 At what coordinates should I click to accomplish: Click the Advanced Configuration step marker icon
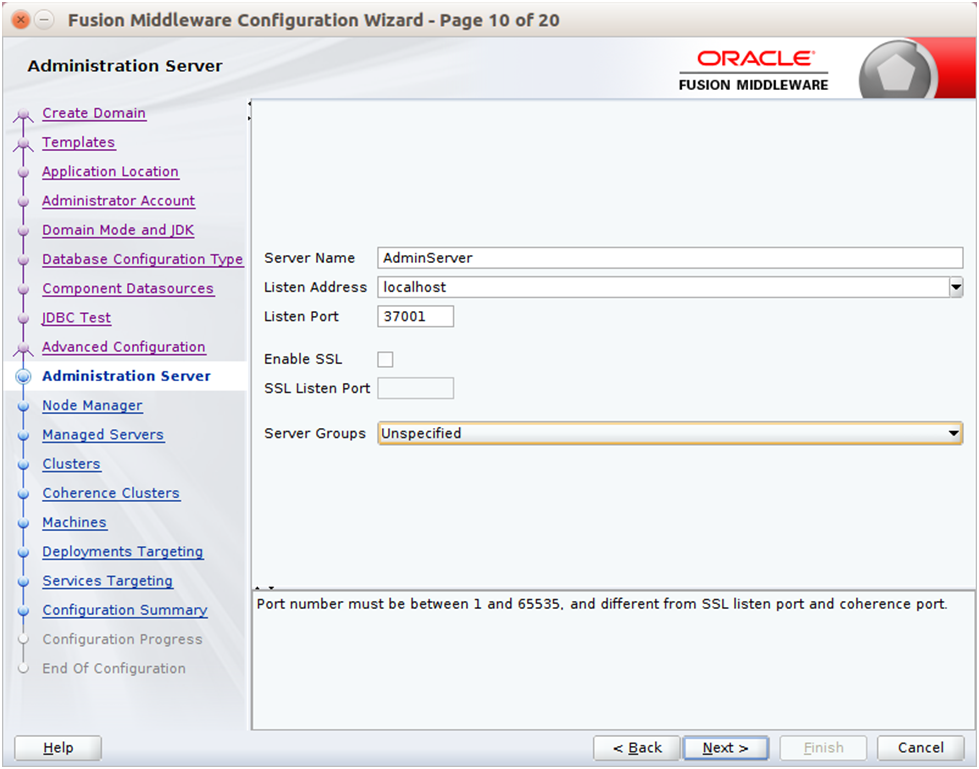click(23, 348)
